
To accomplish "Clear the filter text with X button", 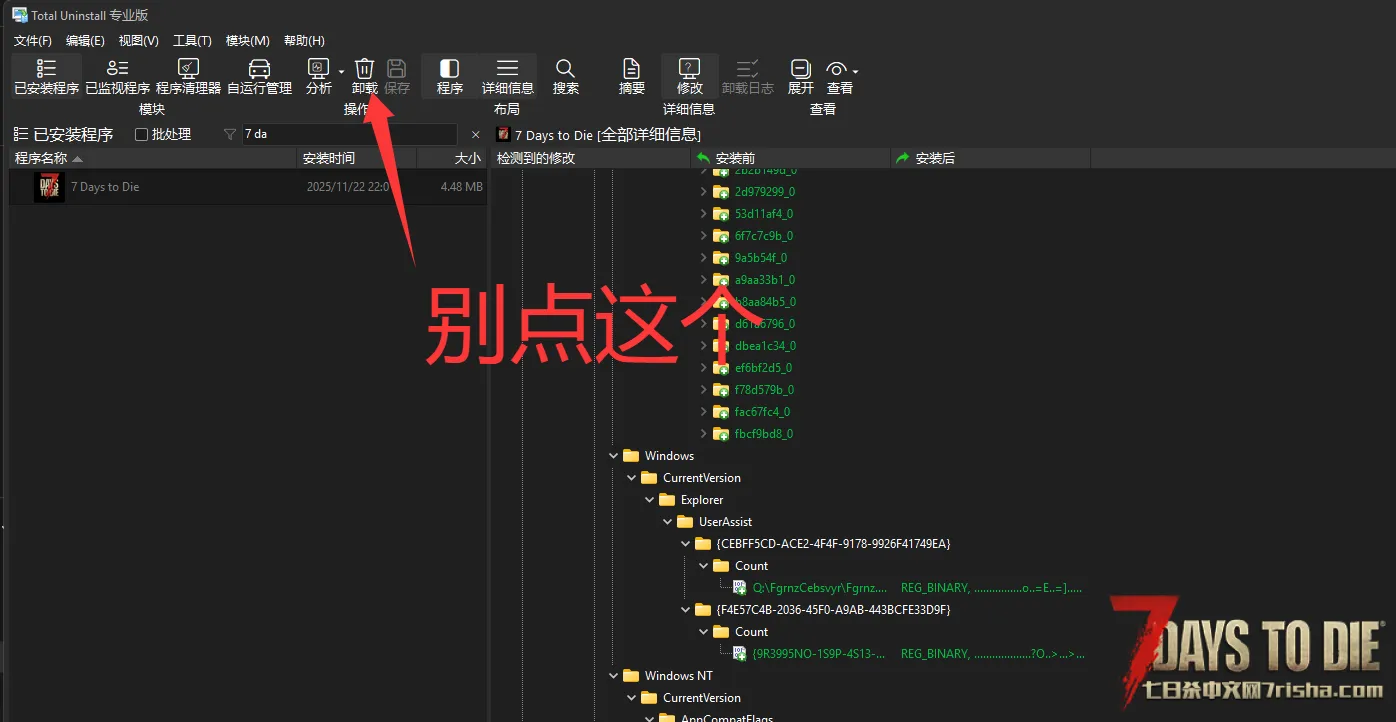I will point(475,134).
